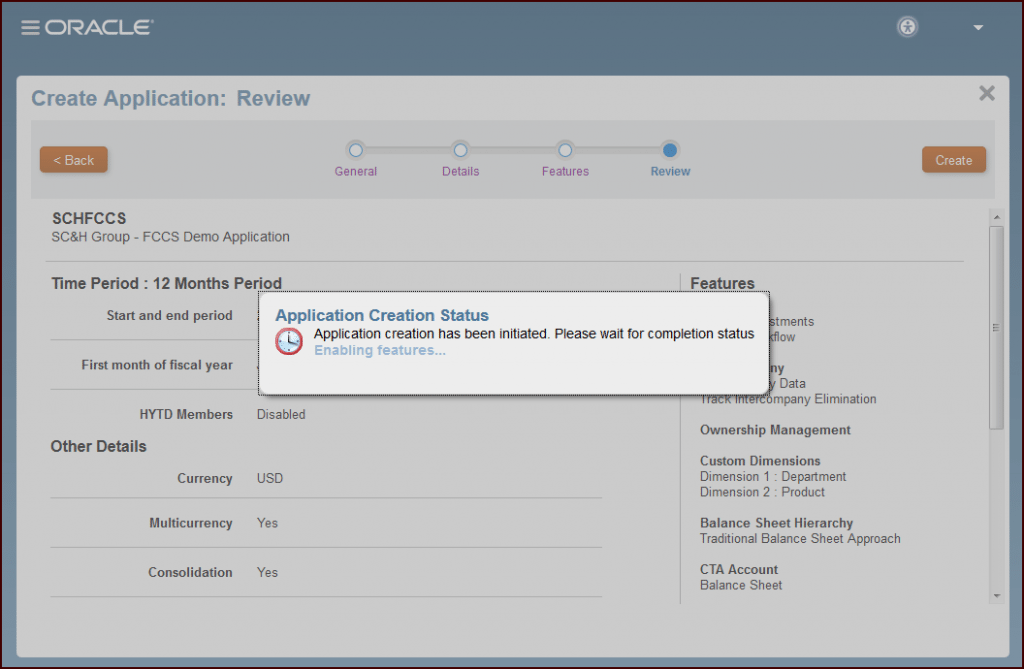This screenshot has height=669, width=1024.
Task: Click Dimension 2 : Product entry
Action: point(762,492)
